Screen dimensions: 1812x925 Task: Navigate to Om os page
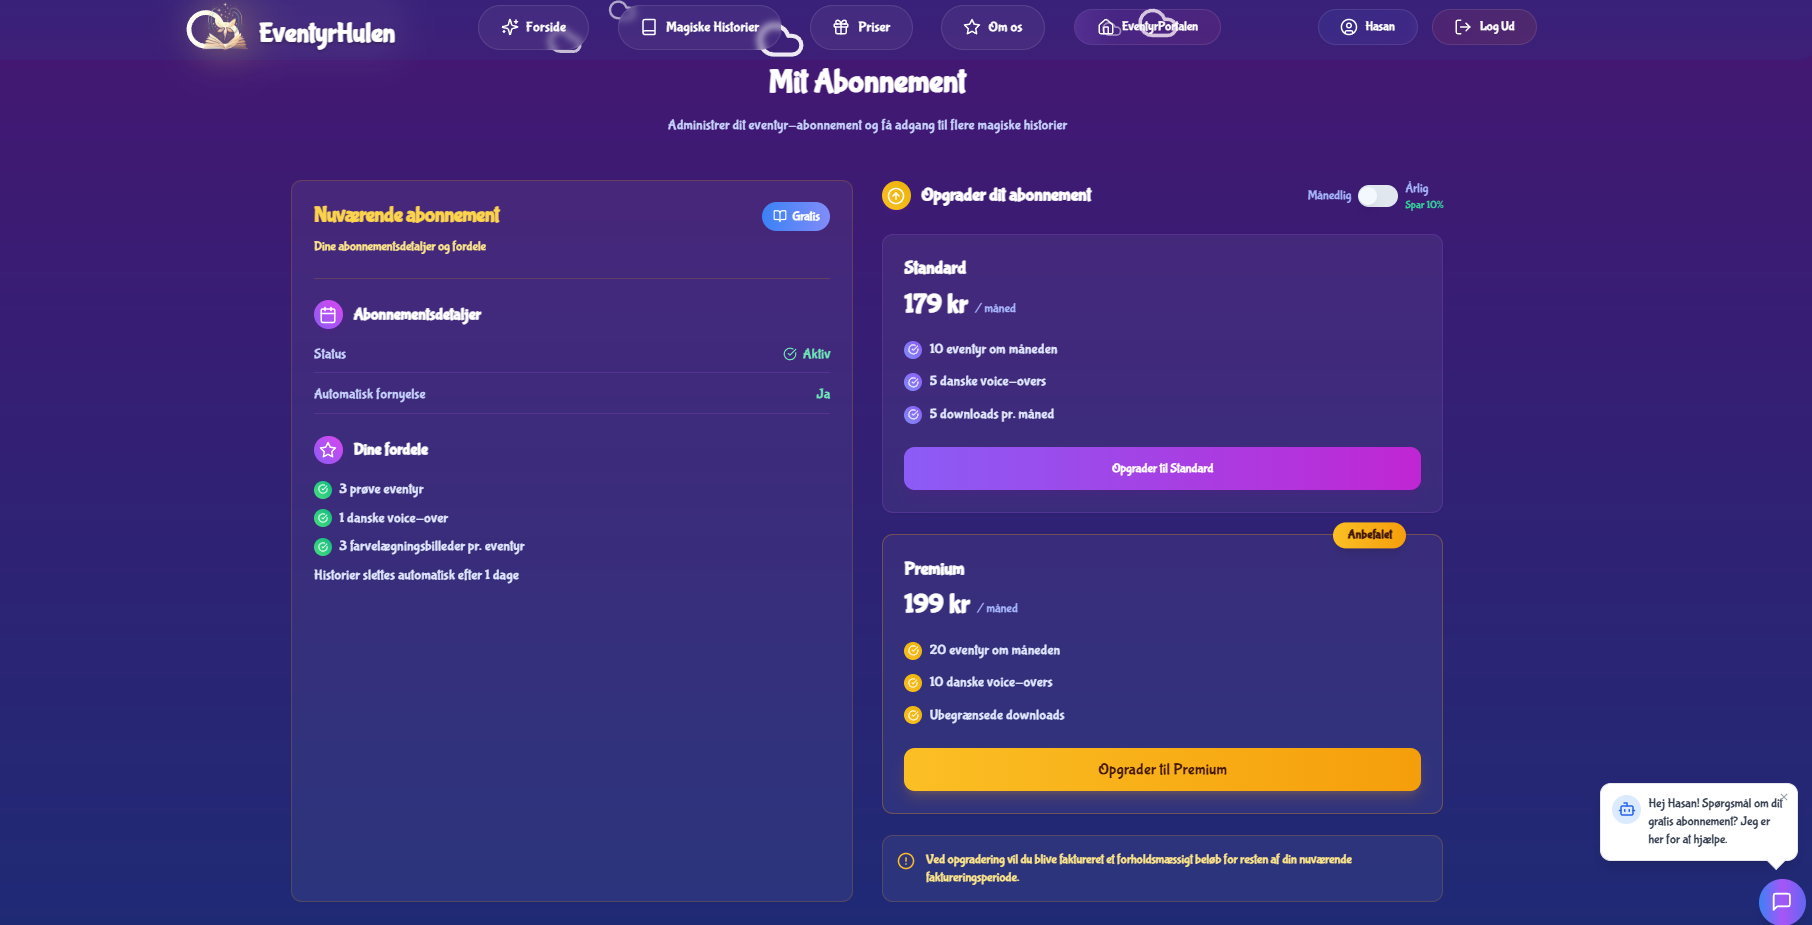click(992, 27)
